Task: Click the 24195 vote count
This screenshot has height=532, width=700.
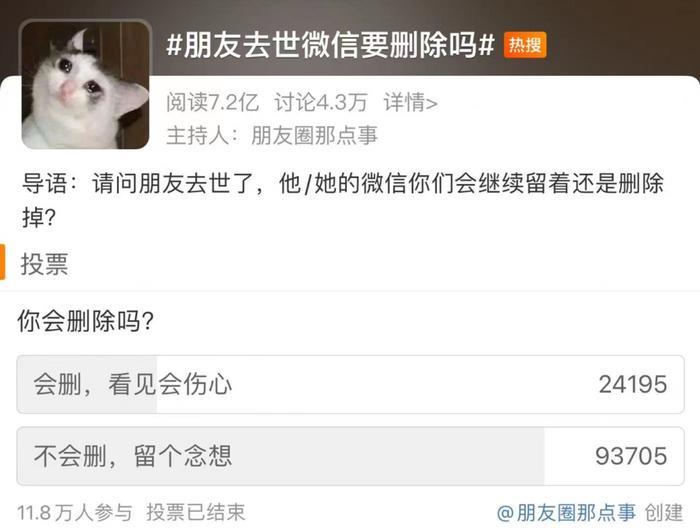Action: coord(633,384)
